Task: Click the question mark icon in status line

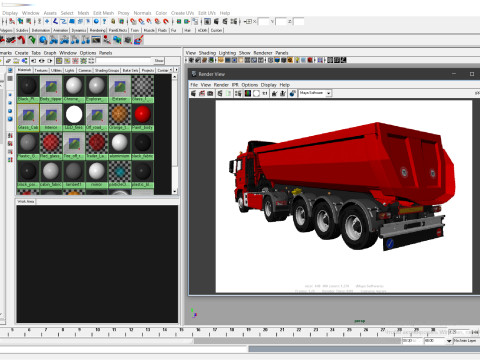Action: pos(104,21)
